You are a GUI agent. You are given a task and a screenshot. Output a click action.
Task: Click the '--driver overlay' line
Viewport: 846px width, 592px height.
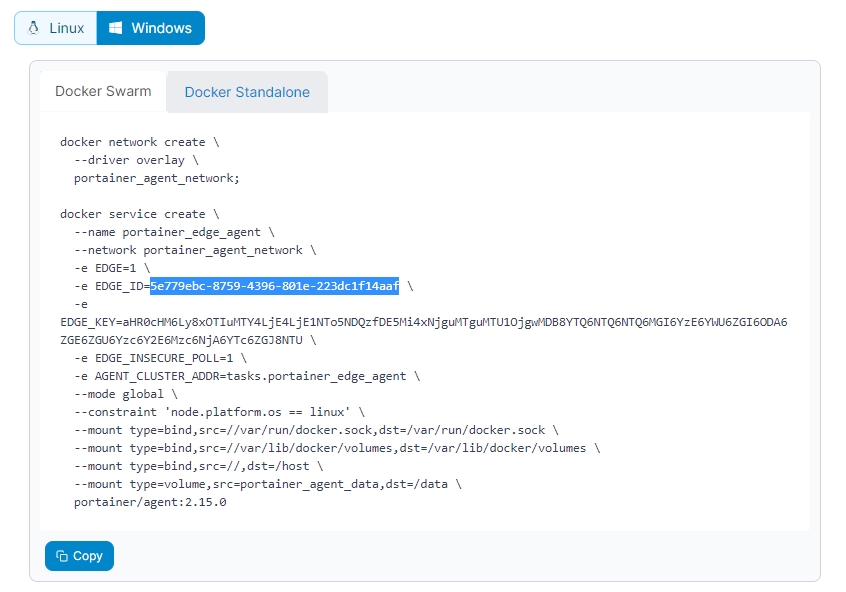[136, 160]
